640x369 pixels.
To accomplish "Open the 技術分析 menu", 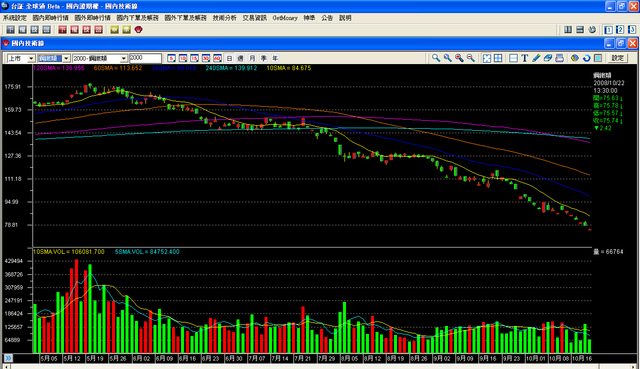I will (224, 18).
